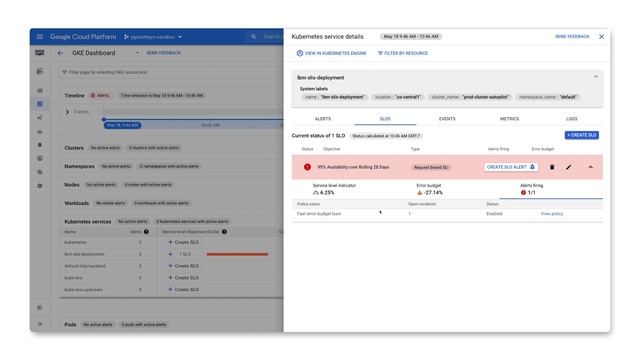Click the search magnifier icon in header
This screenshot has height=360, width=640.
(253, 37)
